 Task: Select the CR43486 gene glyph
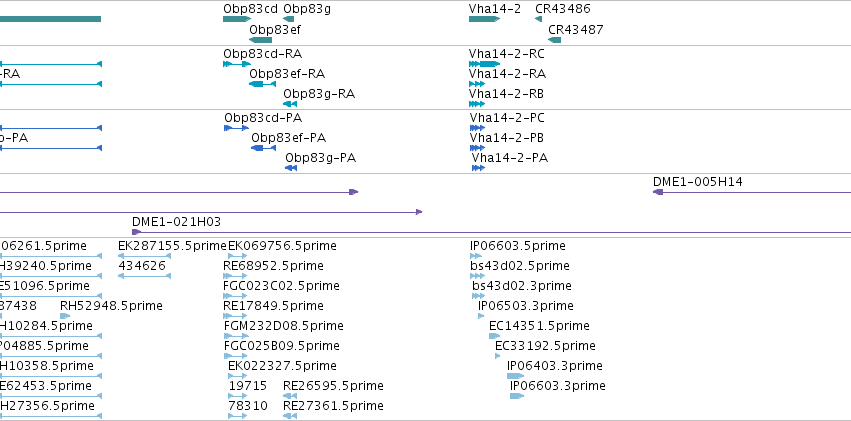(538, 19)
